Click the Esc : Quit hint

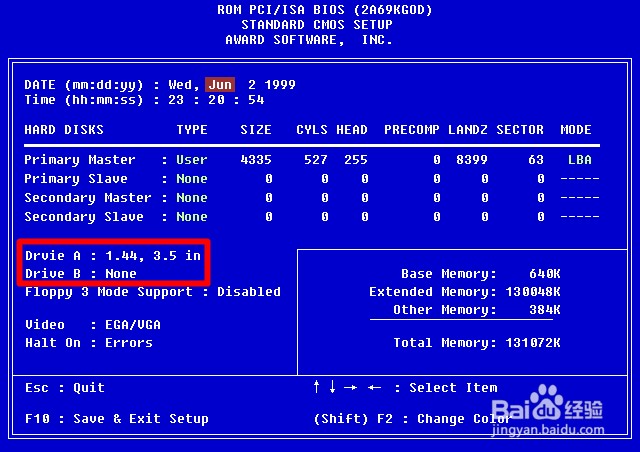point(65,387)
